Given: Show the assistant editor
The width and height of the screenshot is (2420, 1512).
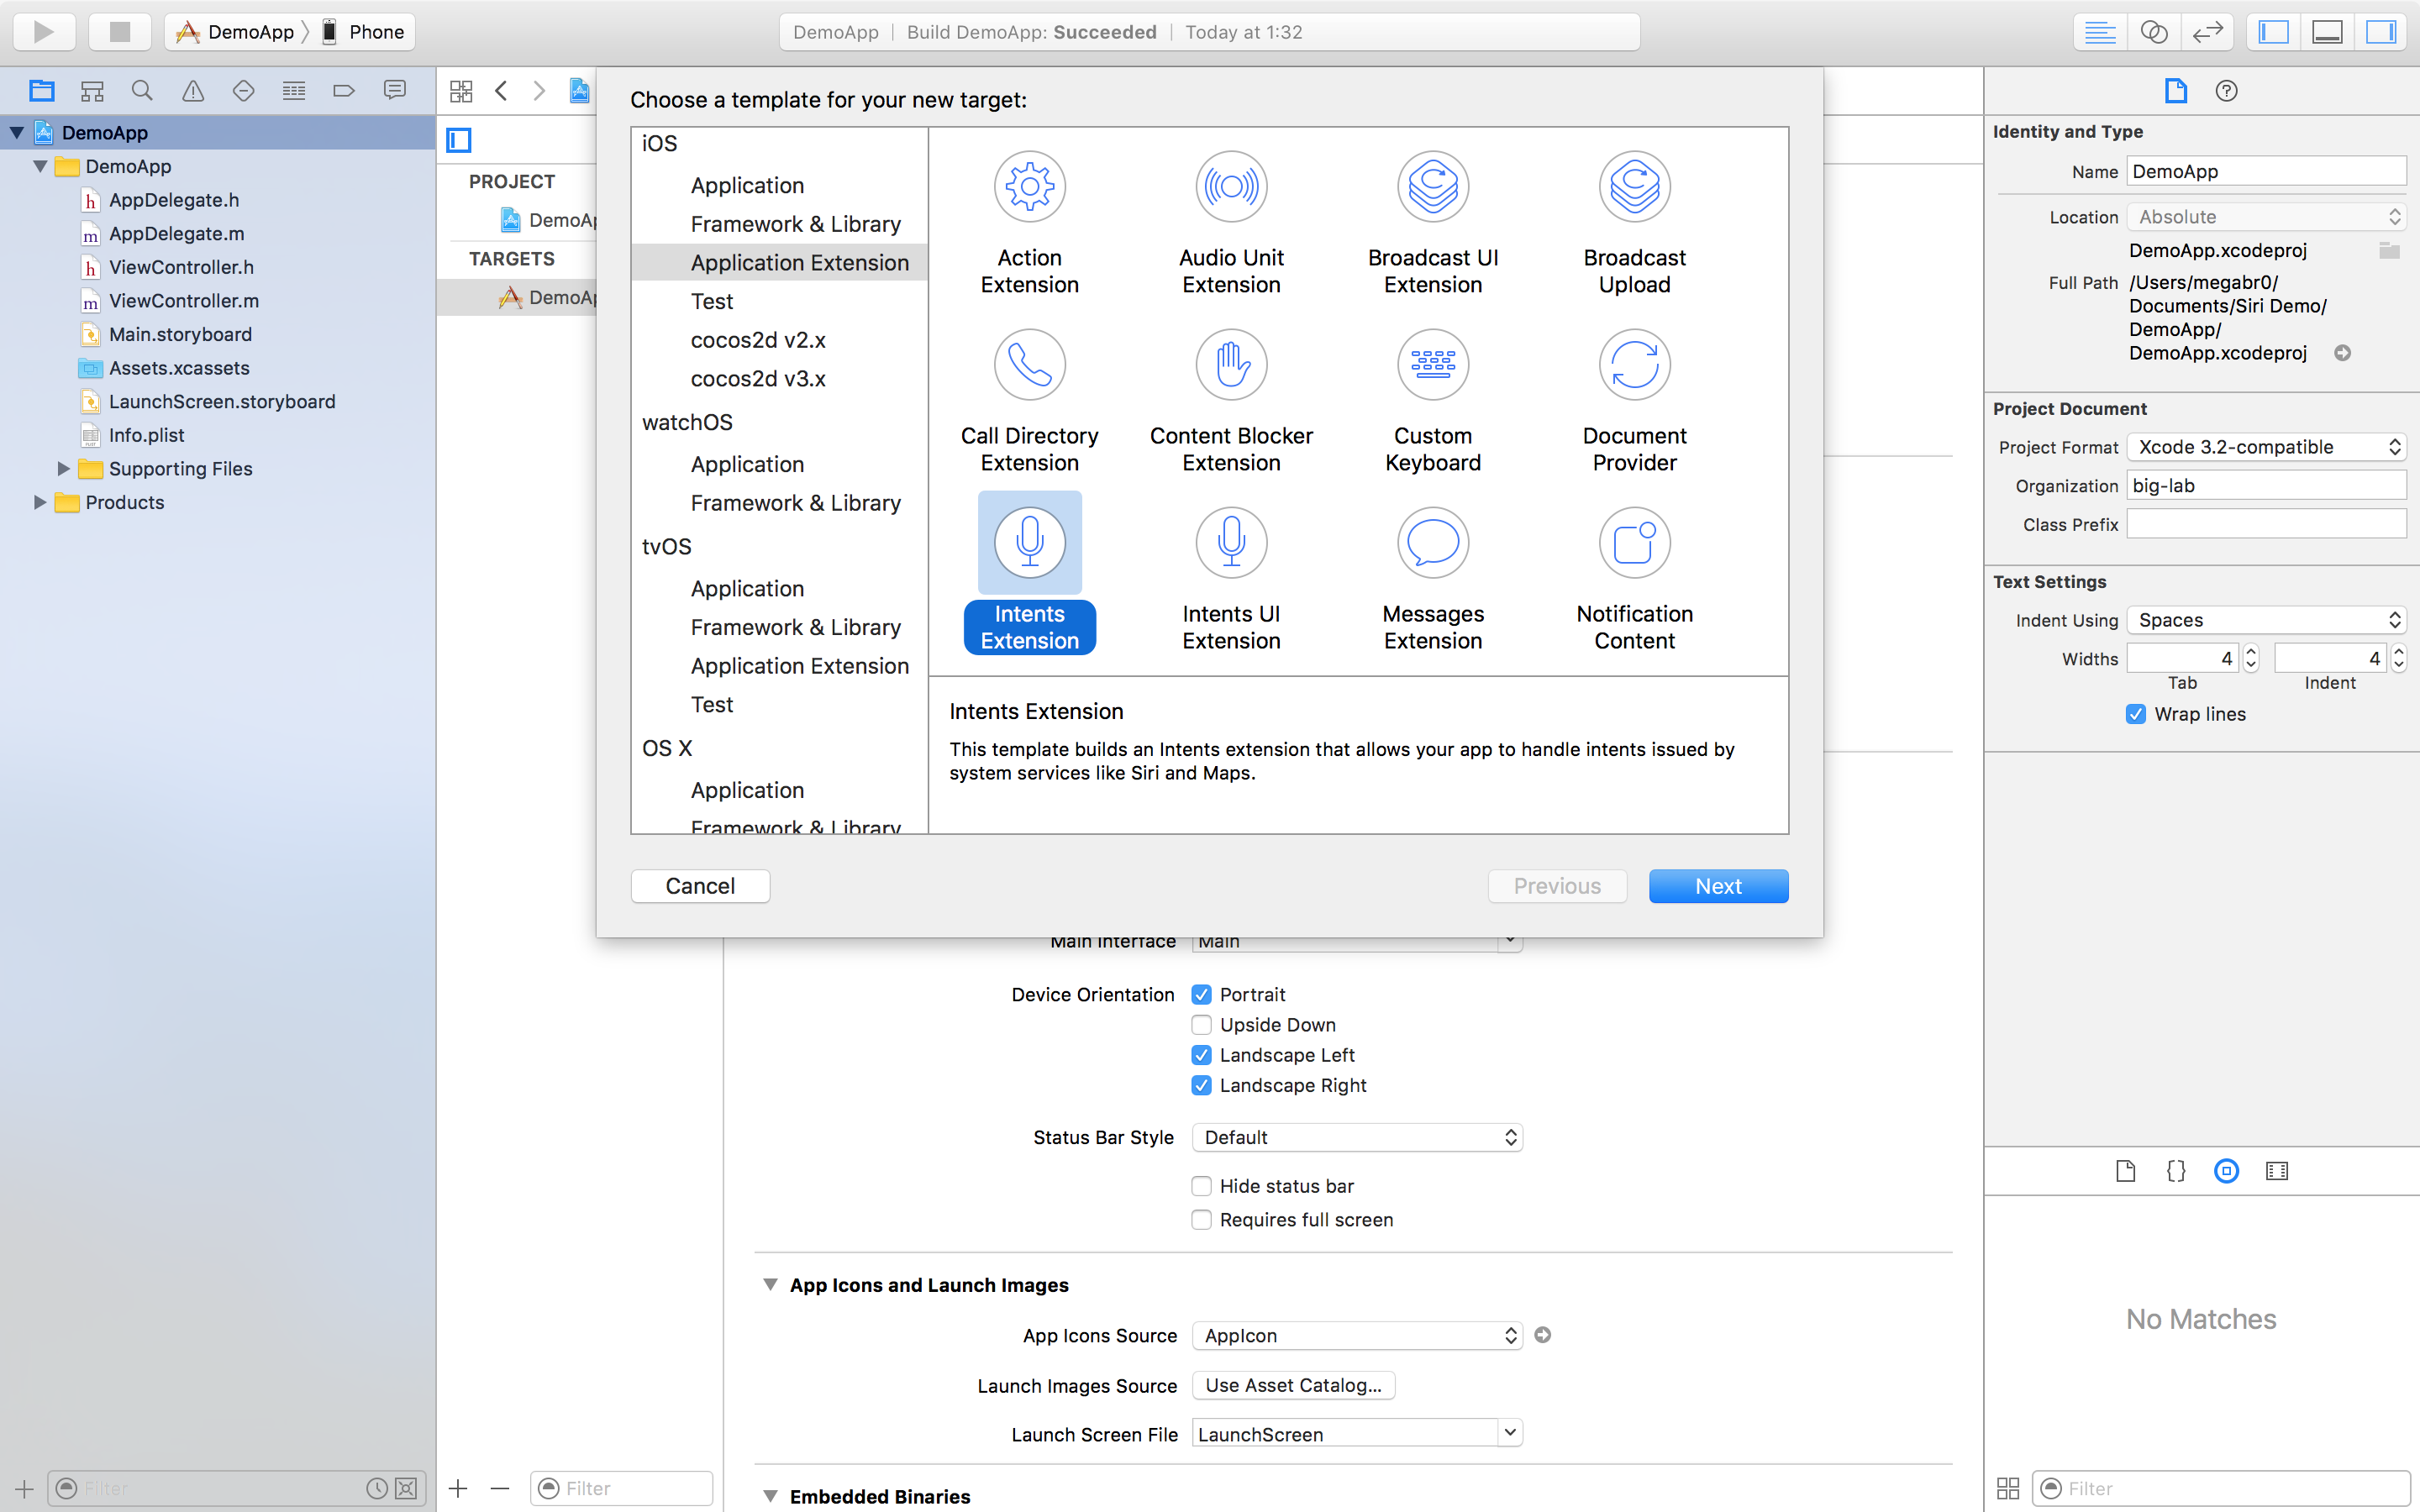Looking at the screenshot, I should click(2153, 32).
